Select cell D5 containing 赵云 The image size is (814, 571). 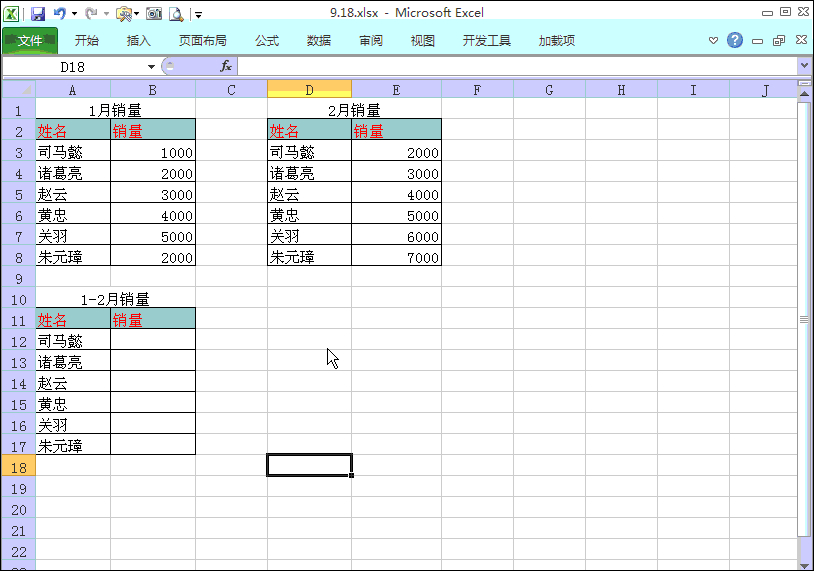pos(309,194)
